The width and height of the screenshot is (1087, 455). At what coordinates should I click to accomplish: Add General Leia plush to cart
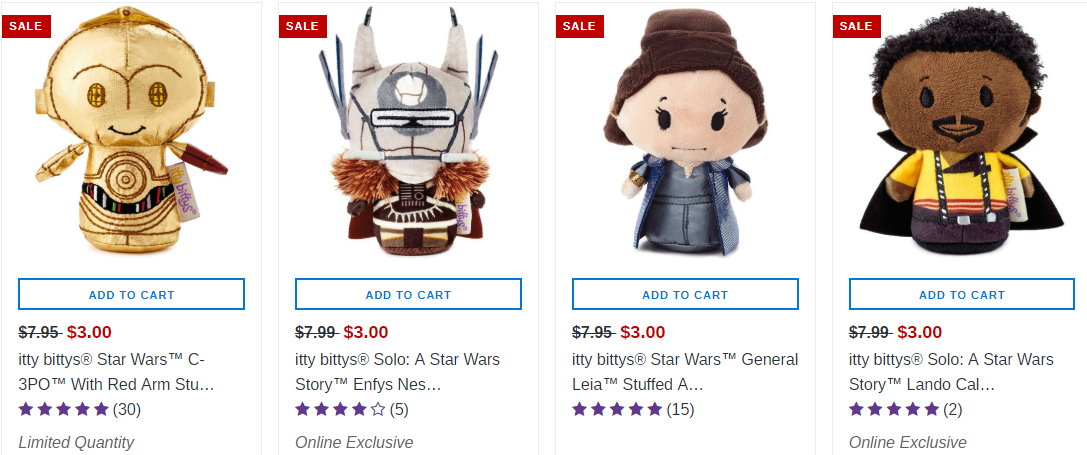[x=685, y=294]
